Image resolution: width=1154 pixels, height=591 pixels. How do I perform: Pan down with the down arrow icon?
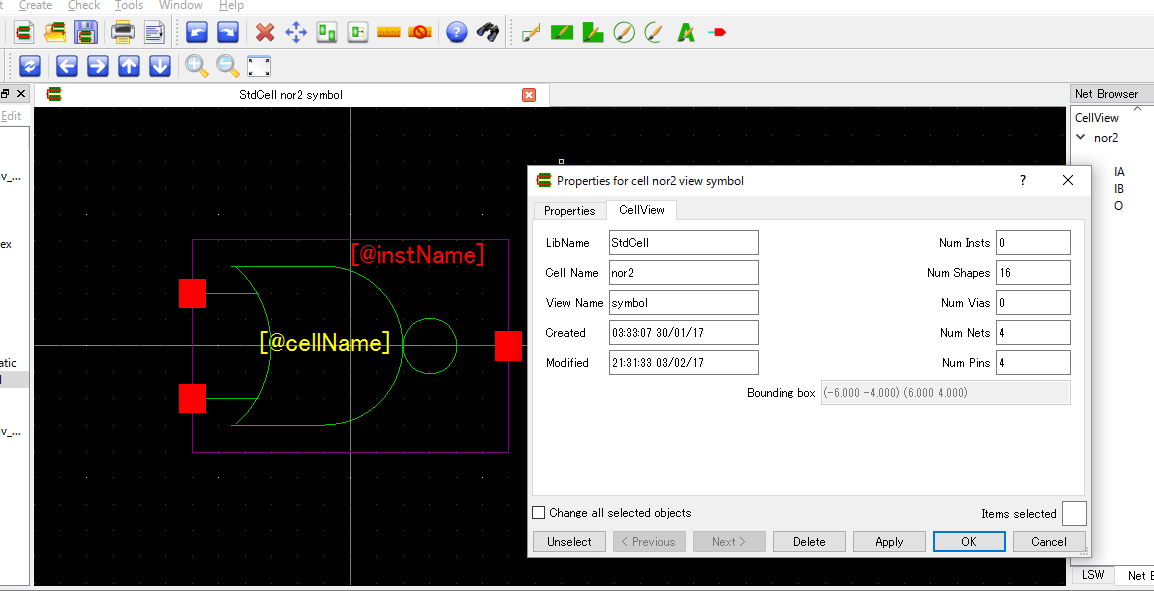point(160,66)
